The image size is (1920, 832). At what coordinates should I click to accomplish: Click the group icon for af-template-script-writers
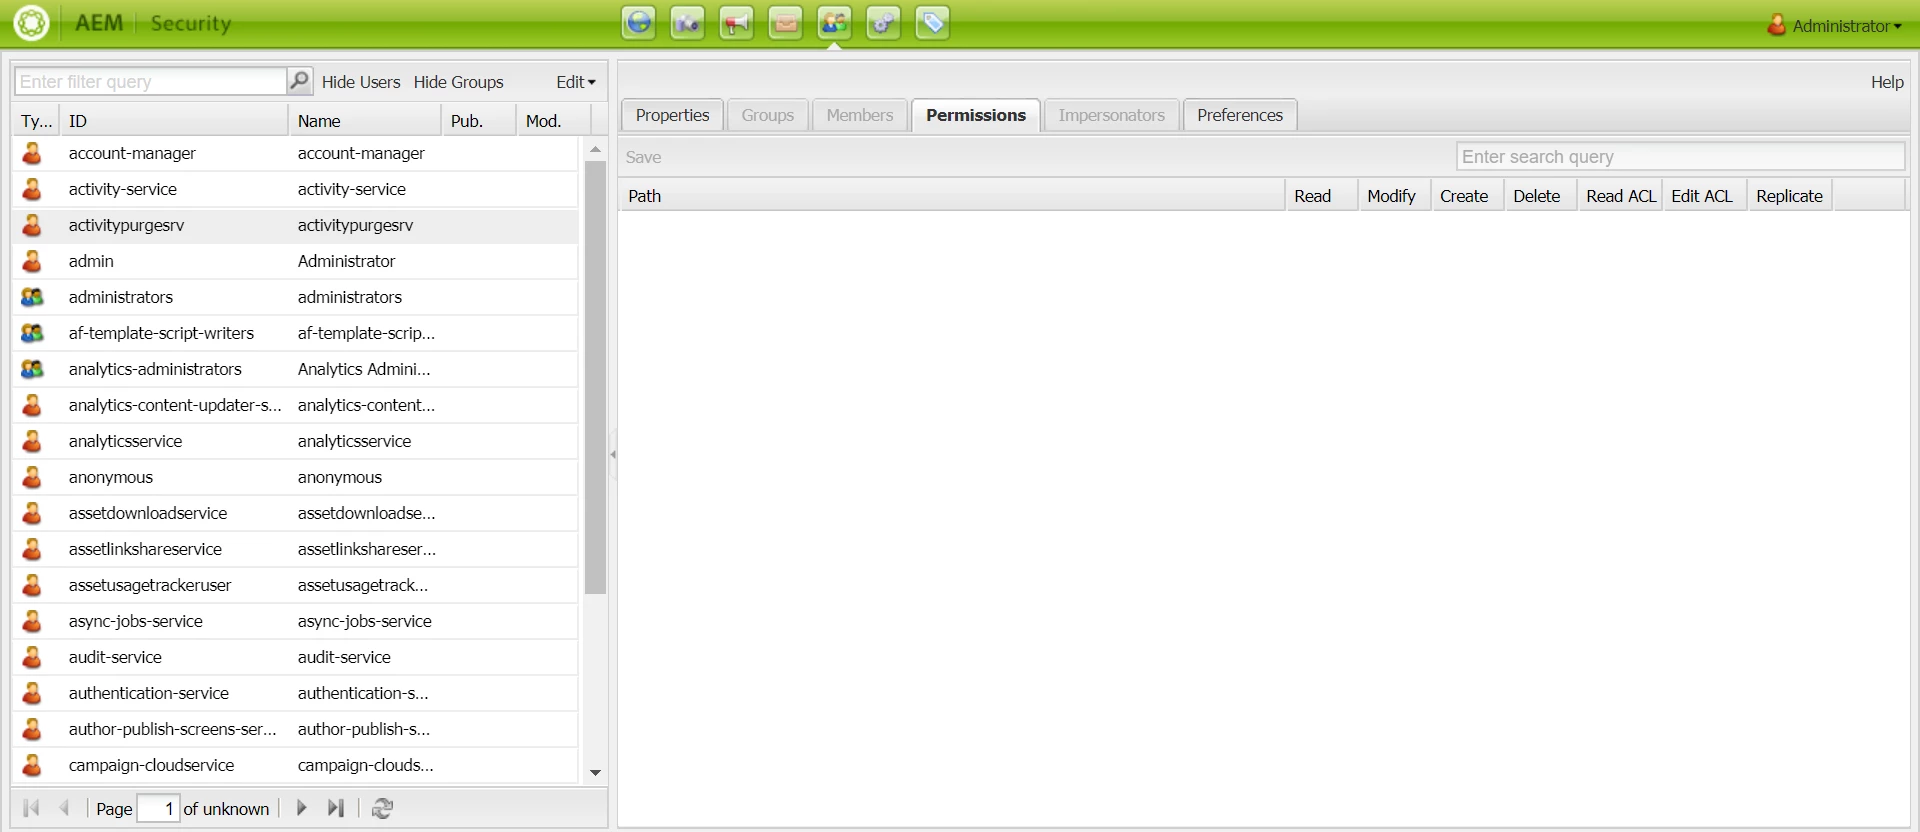coord(32,333)
